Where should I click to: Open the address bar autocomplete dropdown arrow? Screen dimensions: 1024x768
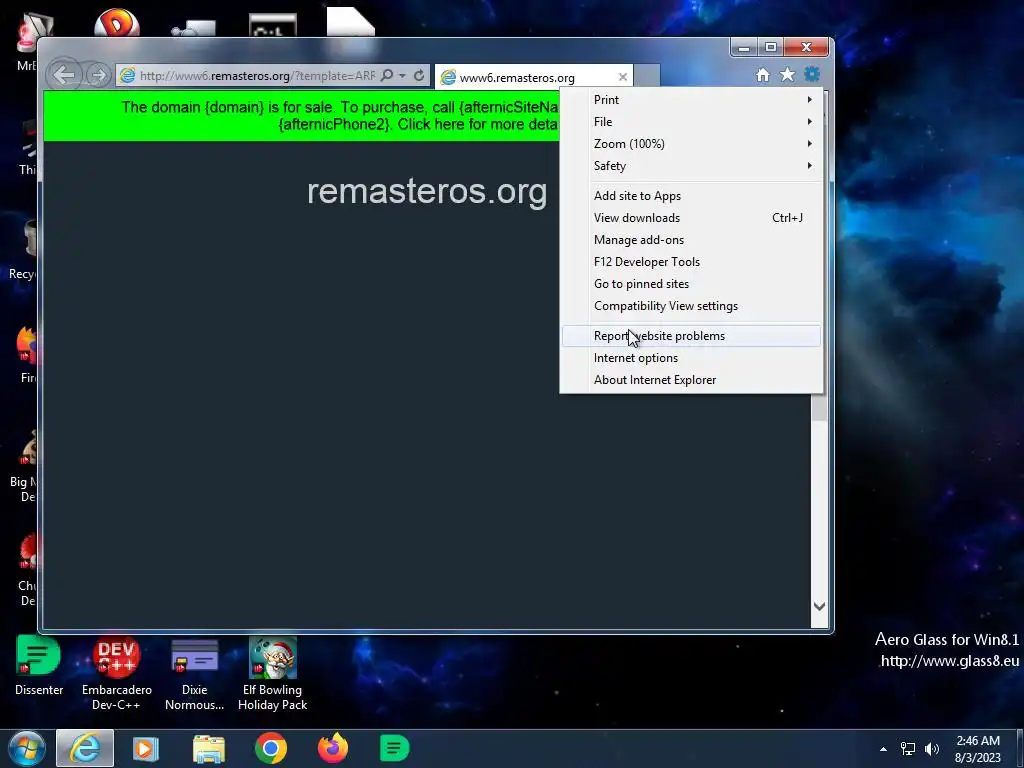(x=402, y=75)
